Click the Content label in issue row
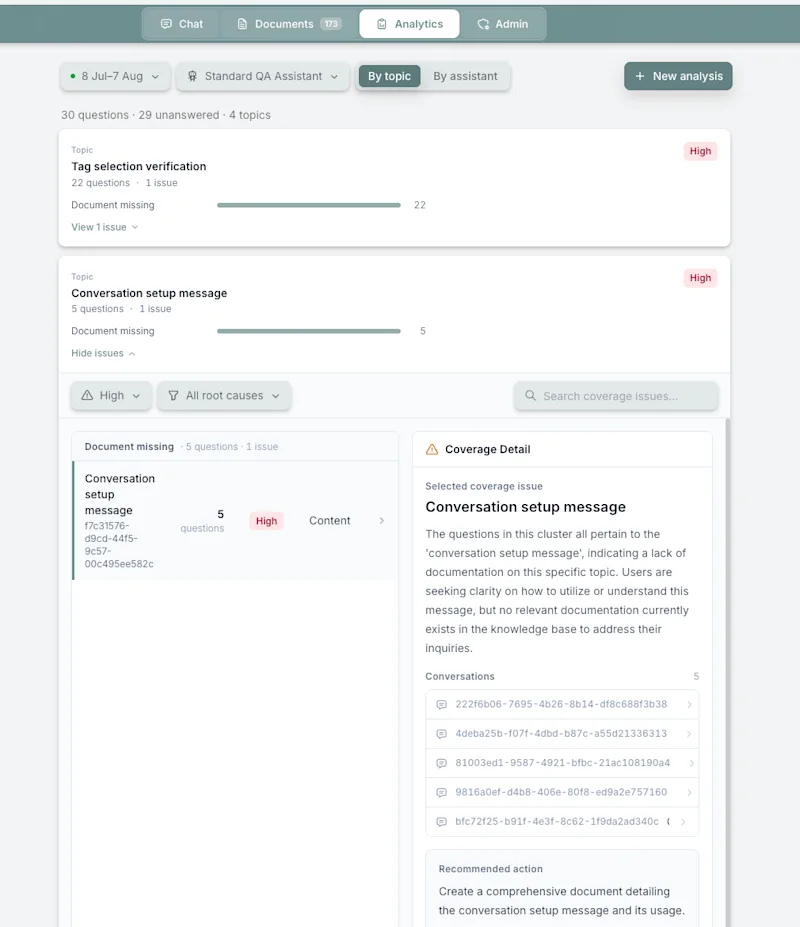This screenshot has height=927, width=800. (x=329, y=521)
